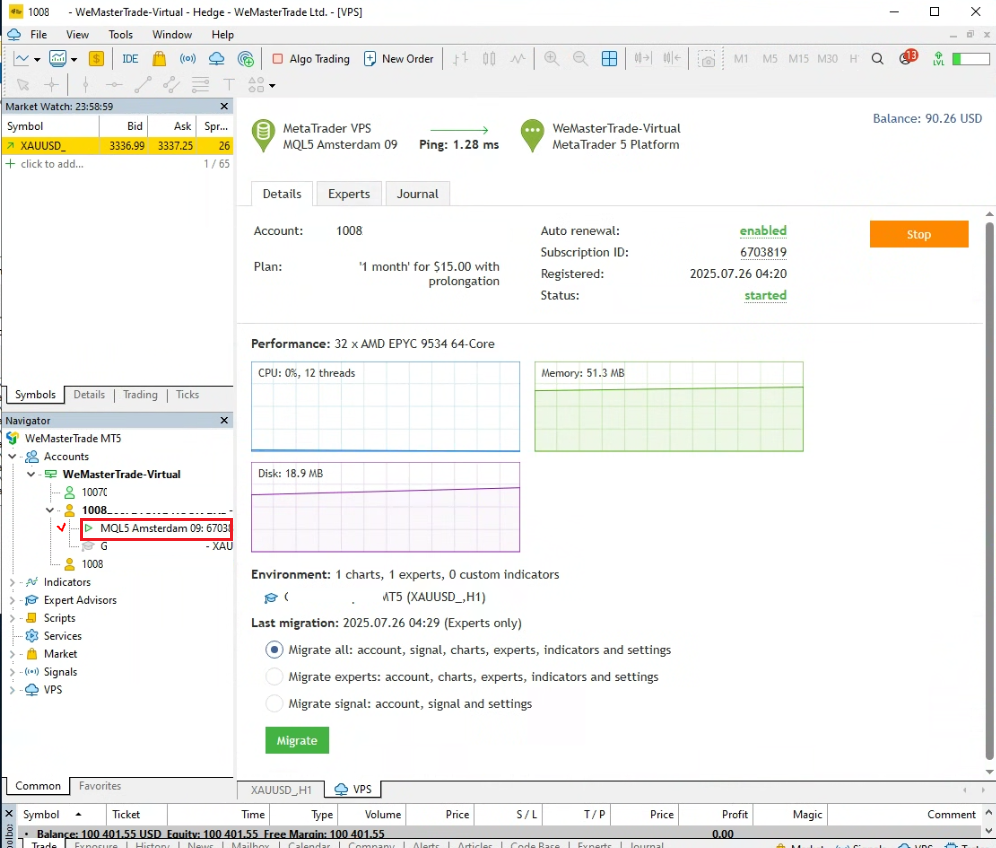Click the orange Stop button
The height and width of the screenshot is (848, 996).
(919, 234)
